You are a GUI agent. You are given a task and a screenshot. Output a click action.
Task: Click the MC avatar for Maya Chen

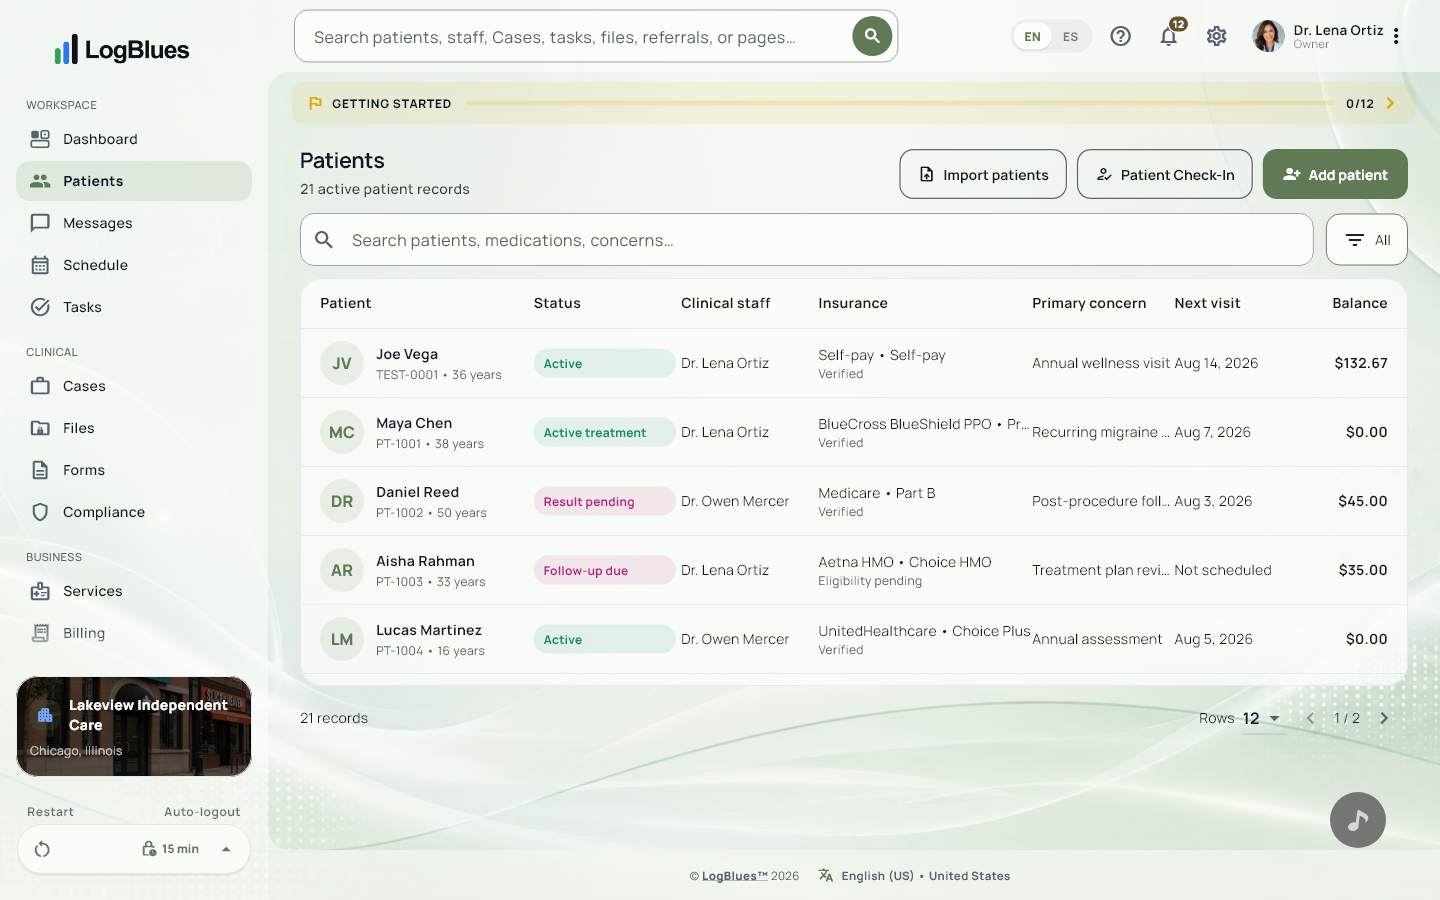point(342,432)
